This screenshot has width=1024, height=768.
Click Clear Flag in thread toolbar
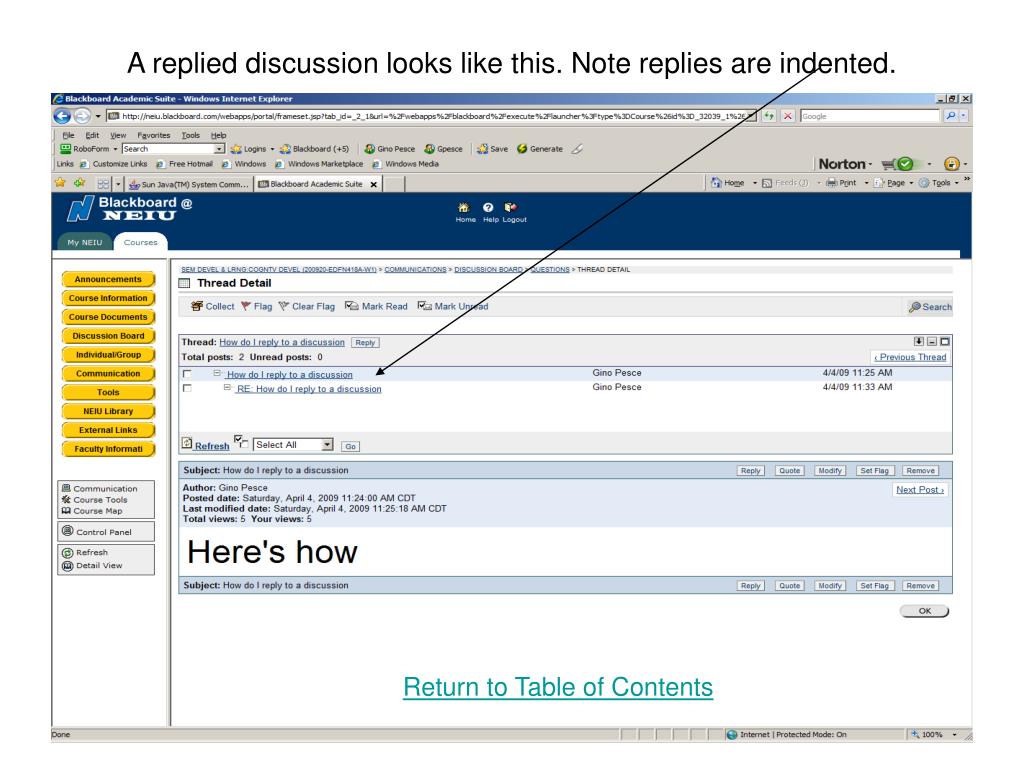[306, 306]
